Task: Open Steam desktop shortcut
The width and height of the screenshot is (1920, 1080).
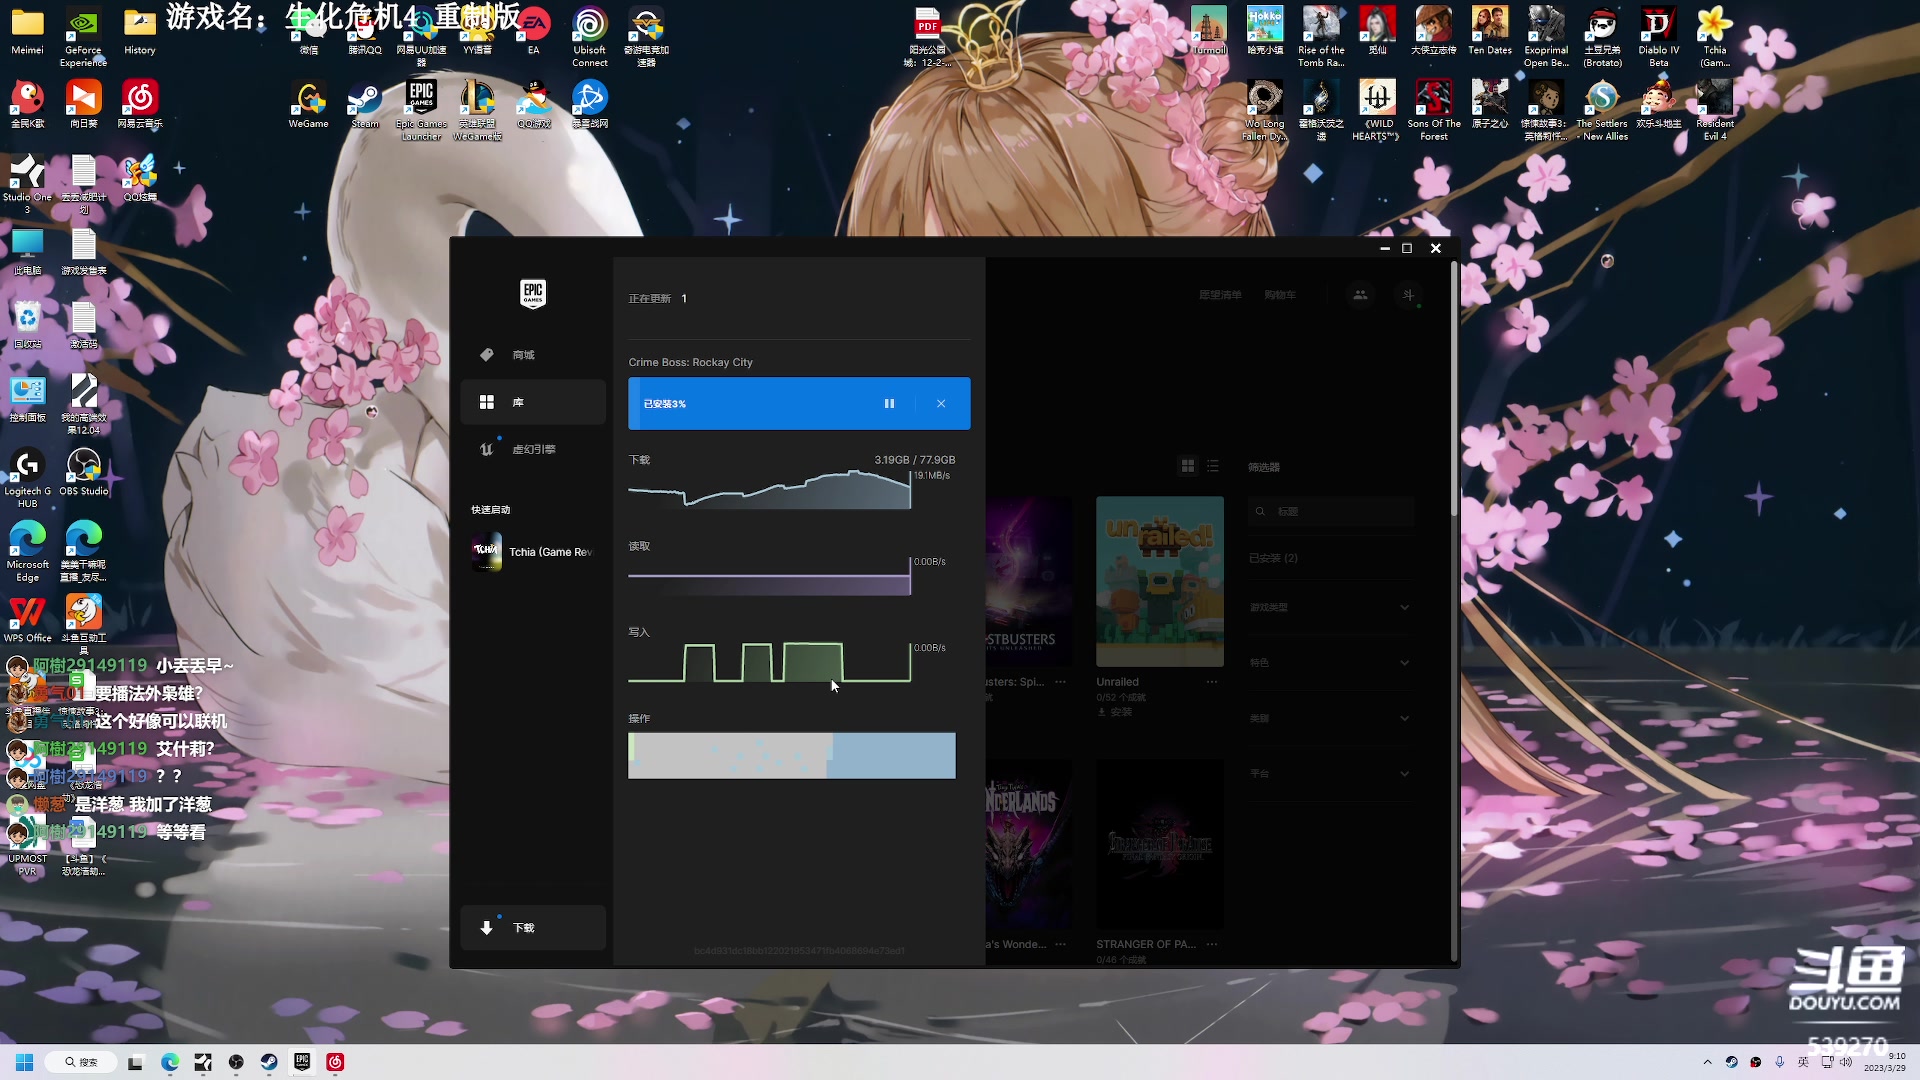Action: [365, 106]
